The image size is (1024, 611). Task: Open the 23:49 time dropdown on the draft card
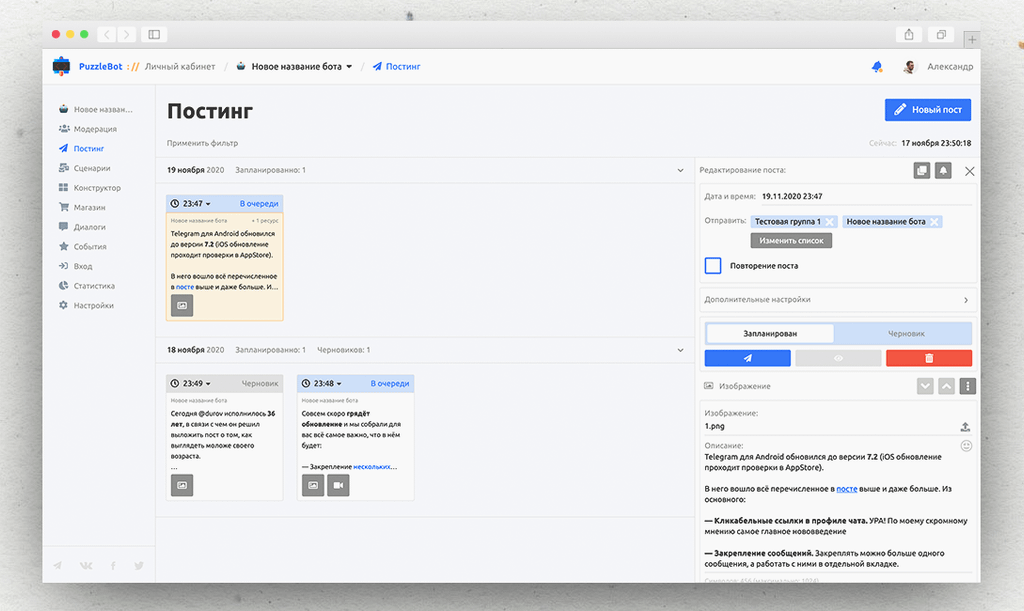[x=191, y=384]
